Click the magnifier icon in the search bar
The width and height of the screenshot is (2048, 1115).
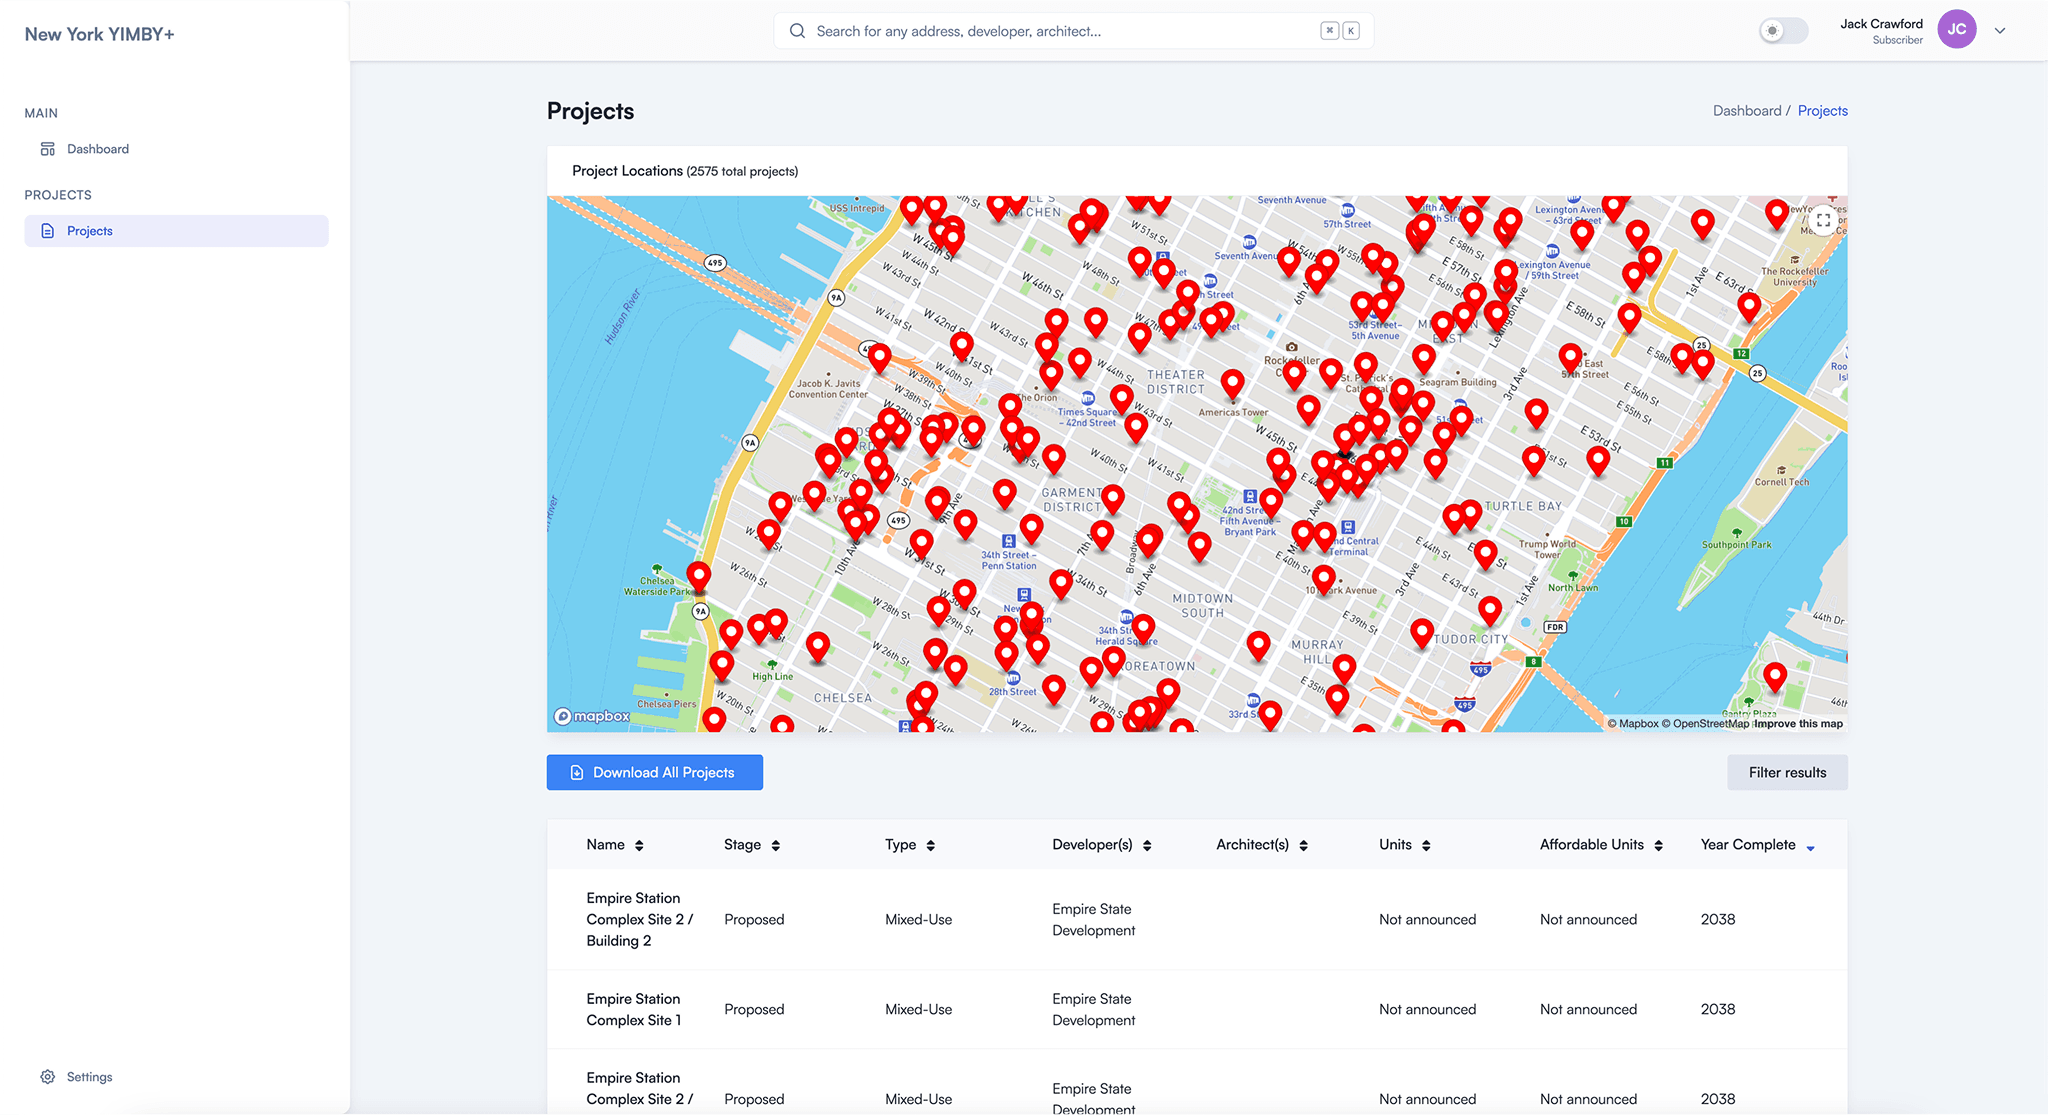(797, 31)
